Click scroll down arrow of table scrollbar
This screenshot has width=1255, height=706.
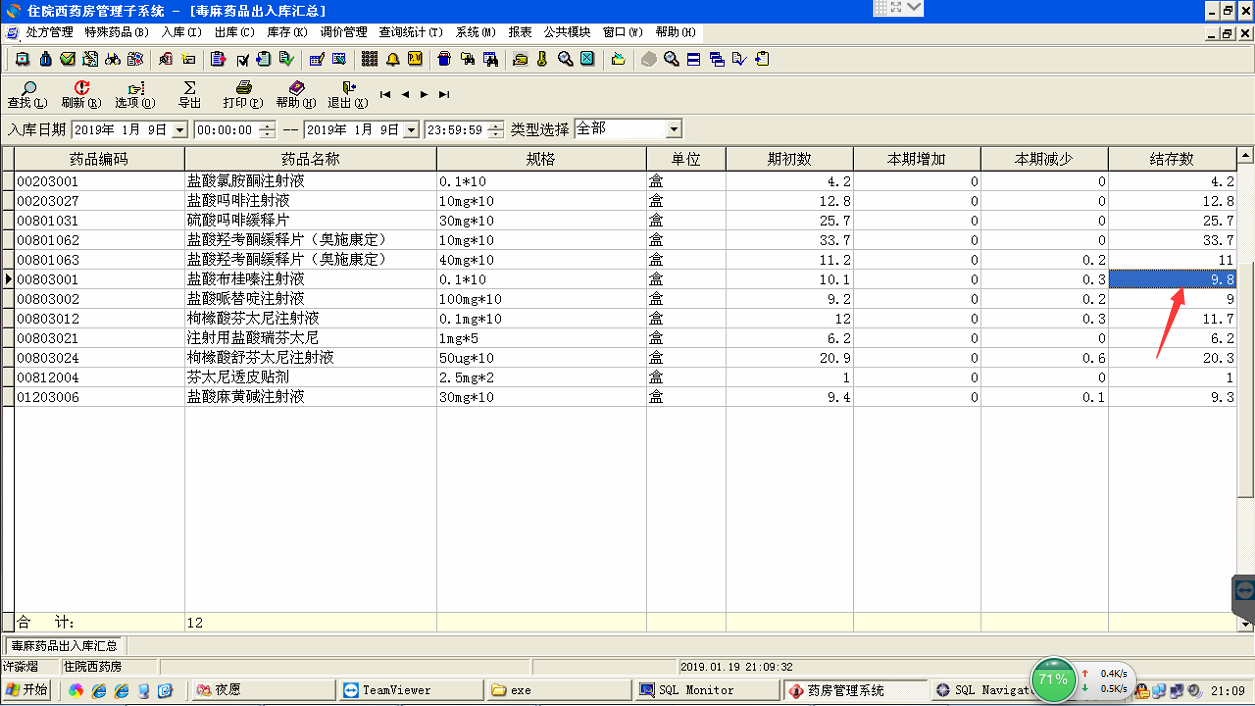tap(1245, 623)
